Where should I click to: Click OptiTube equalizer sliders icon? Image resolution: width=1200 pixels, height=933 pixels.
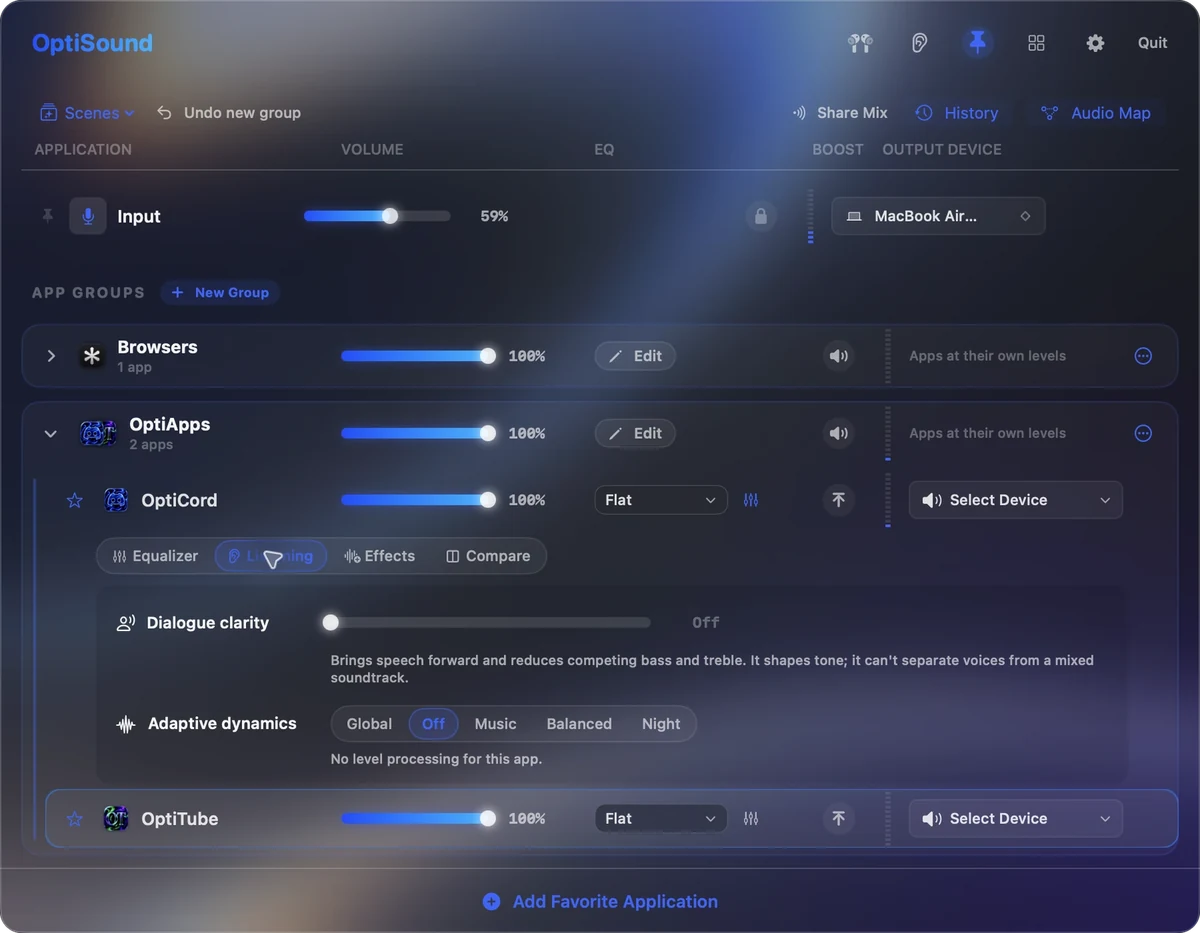point(751,819)
